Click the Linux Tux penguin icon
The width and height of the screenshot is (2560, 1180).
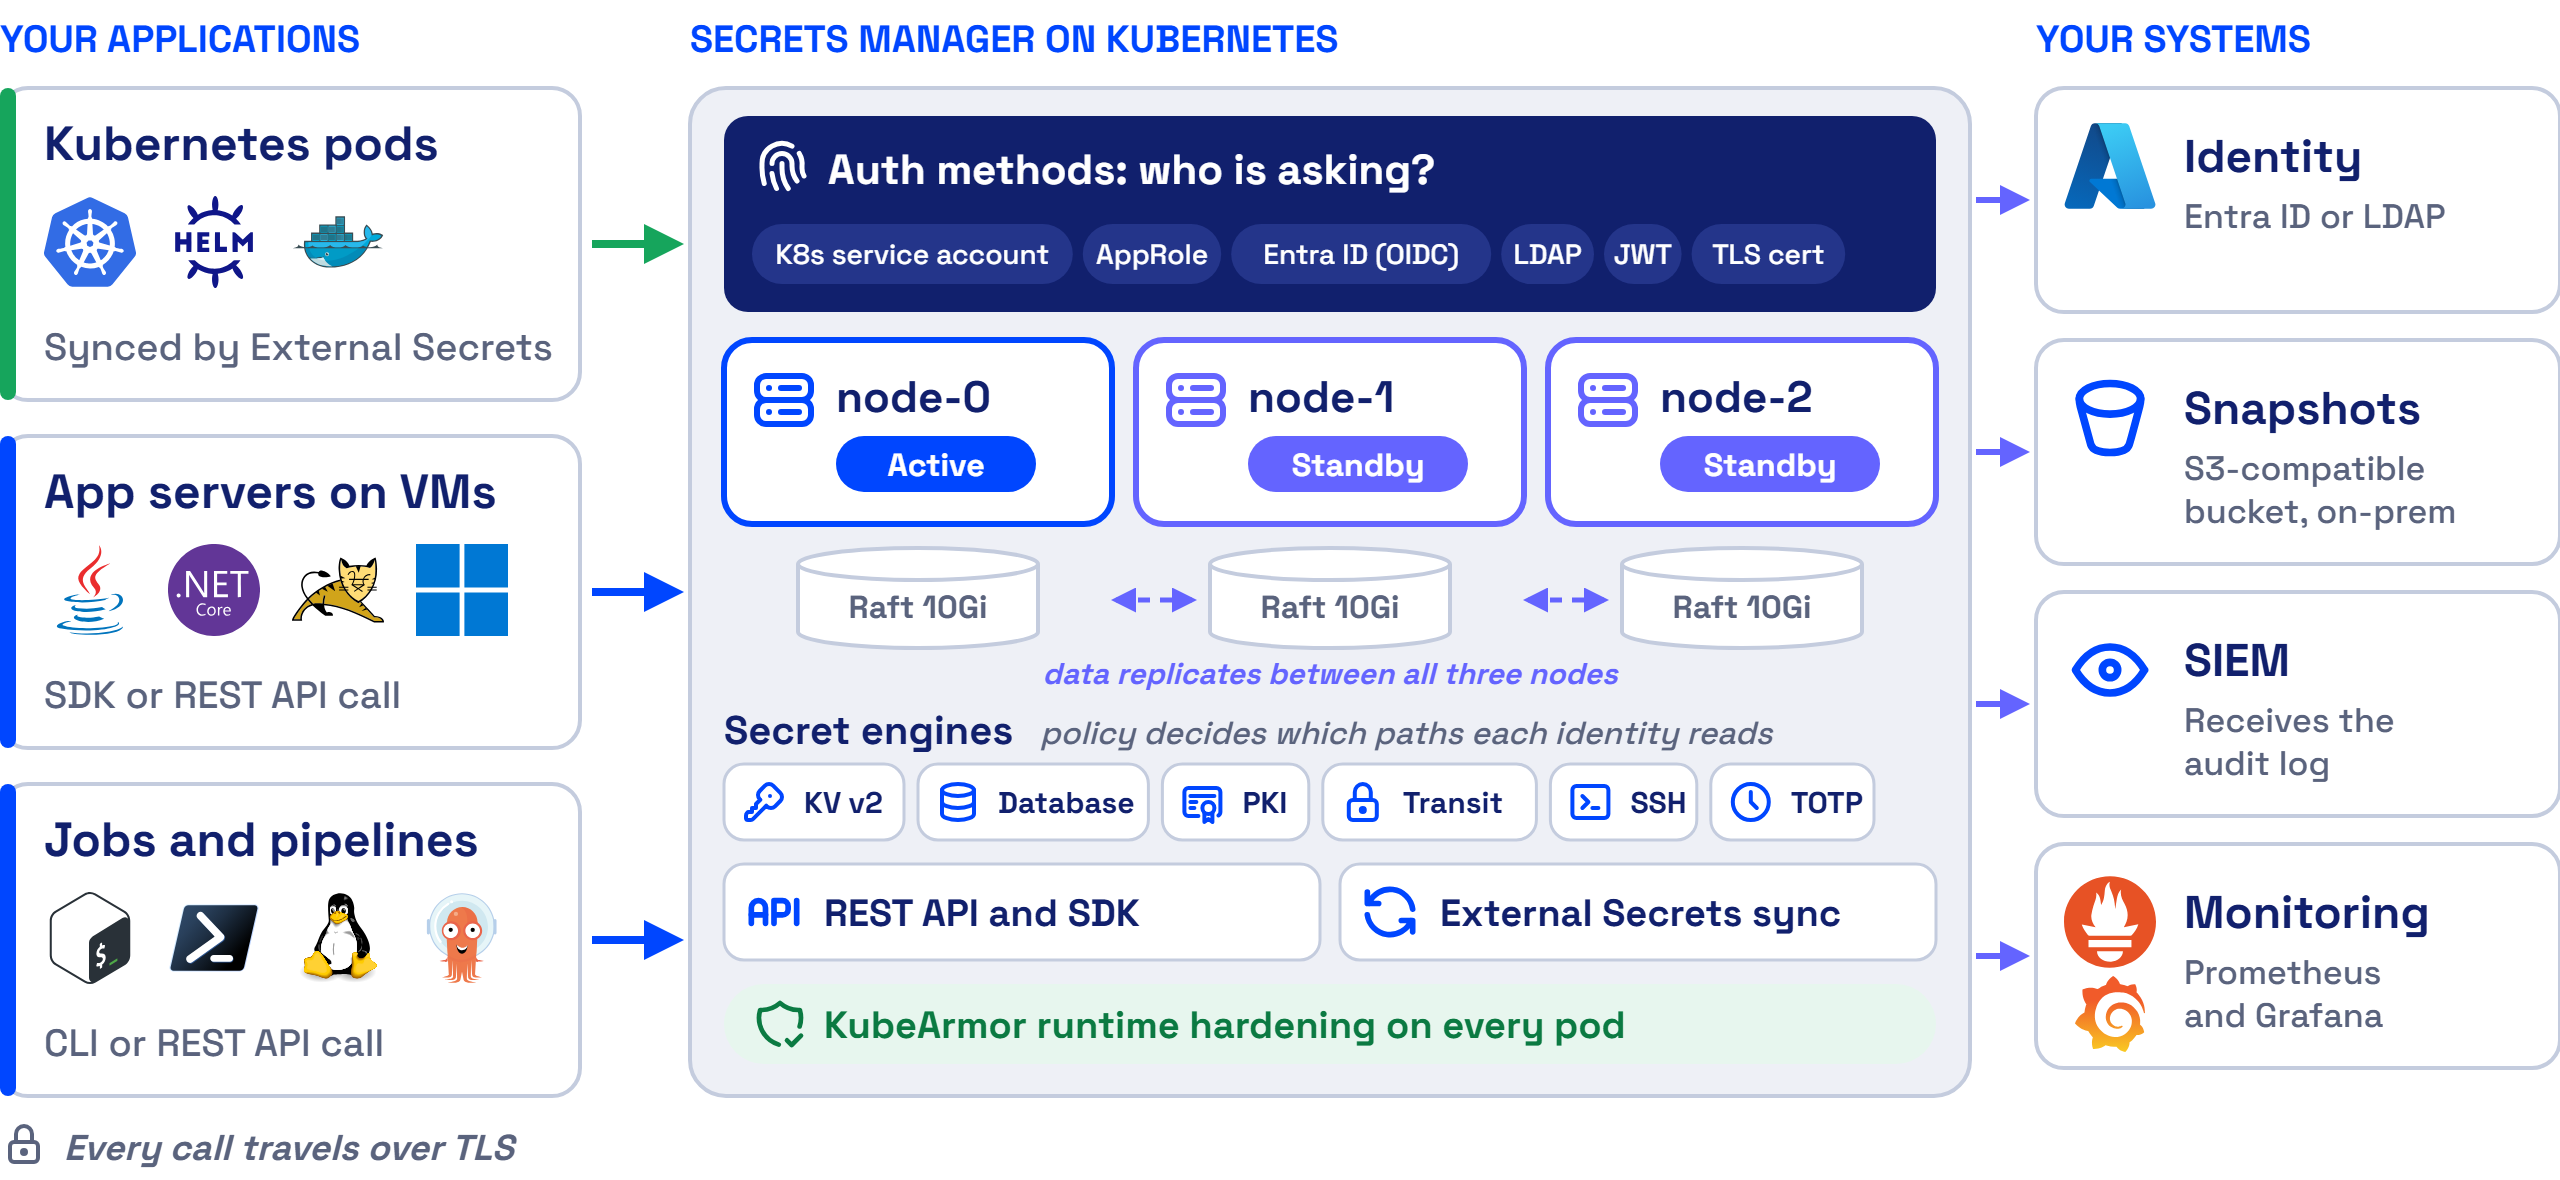[339, 936]
